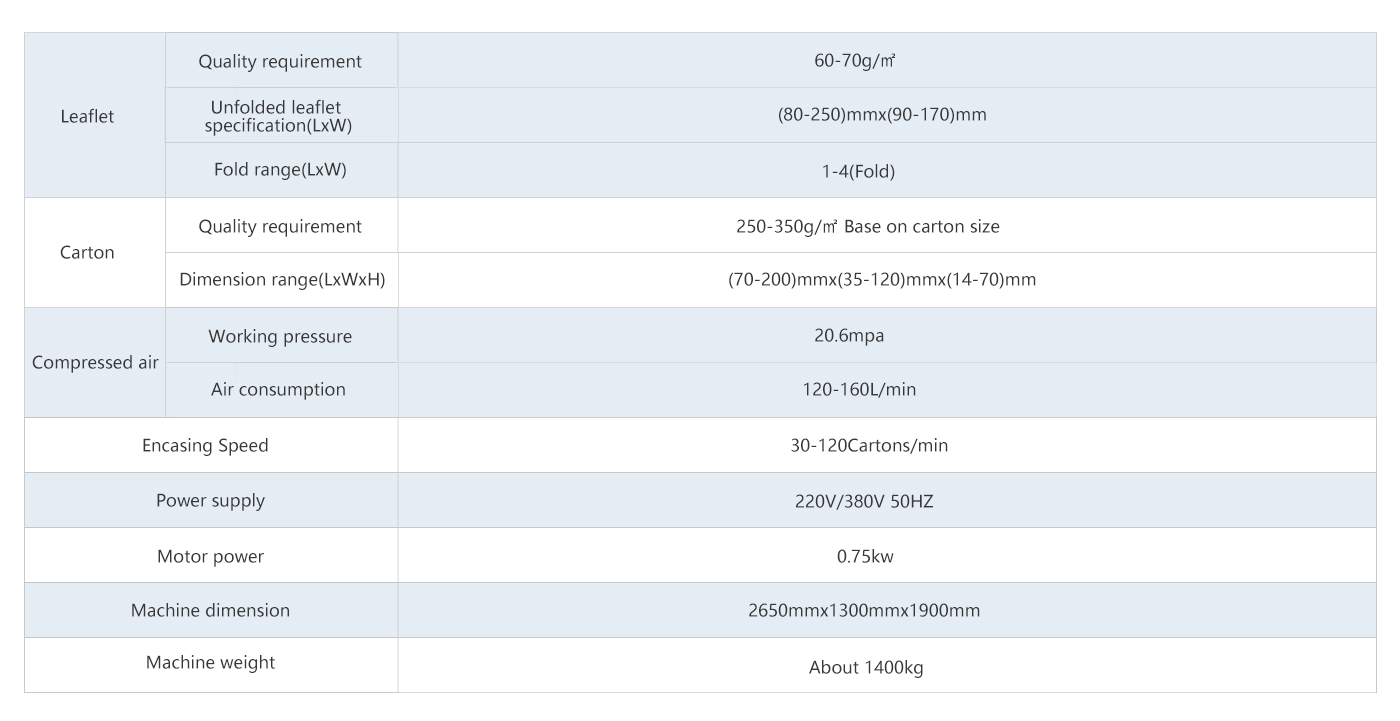
Task: Click the 250-350g/㎡ carton quality value
Action: pos(867,226)
